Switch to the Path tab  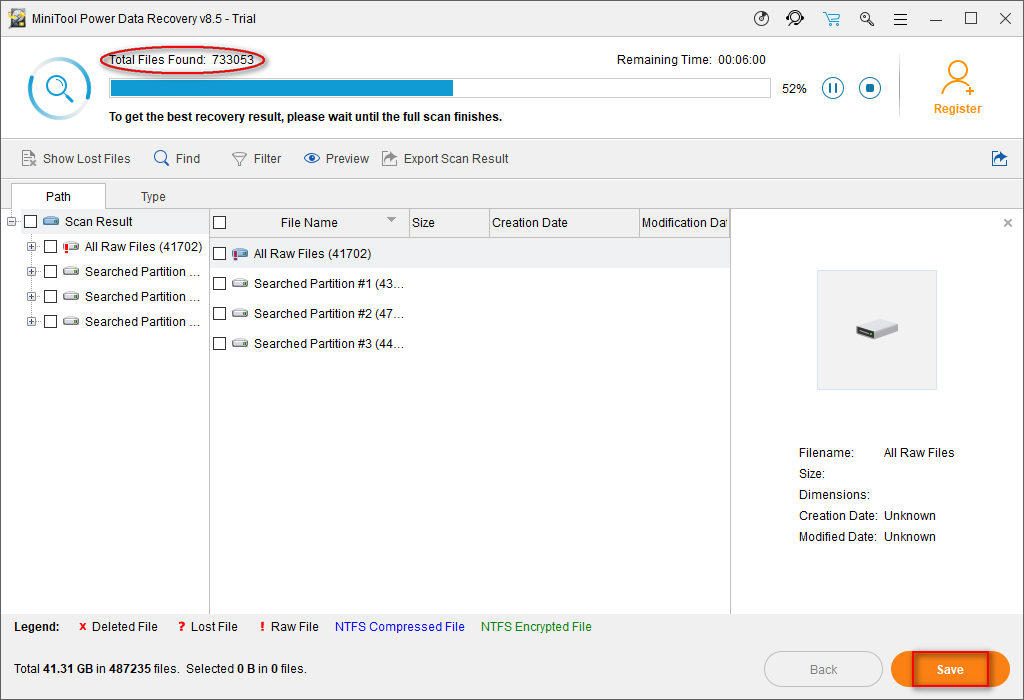(x=58, y=197)
